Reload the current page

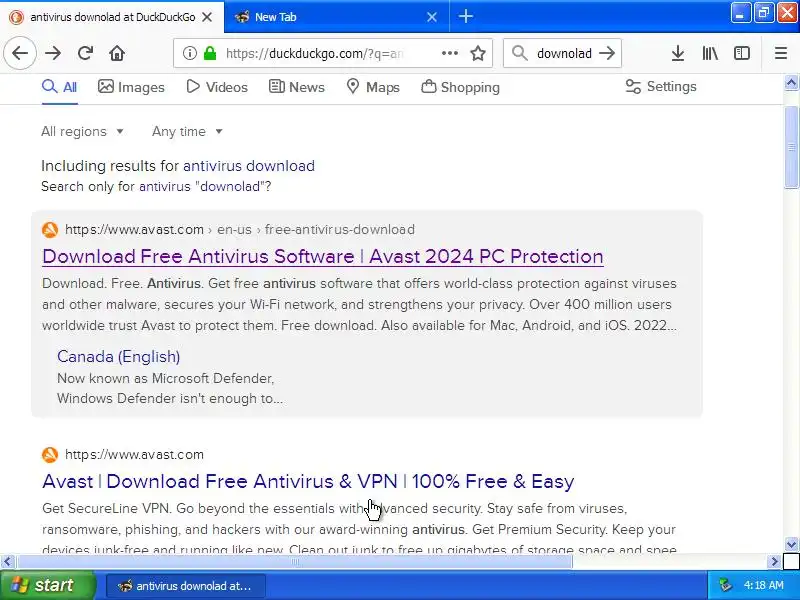click(85, 53)
